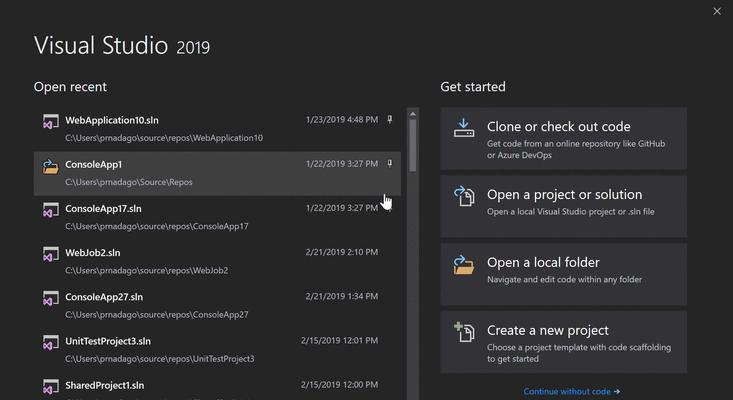The width and height of the screenshot is (733, 400).
Task: Open ConsoleApp1 recent folder
Action: tap(217, 173)
